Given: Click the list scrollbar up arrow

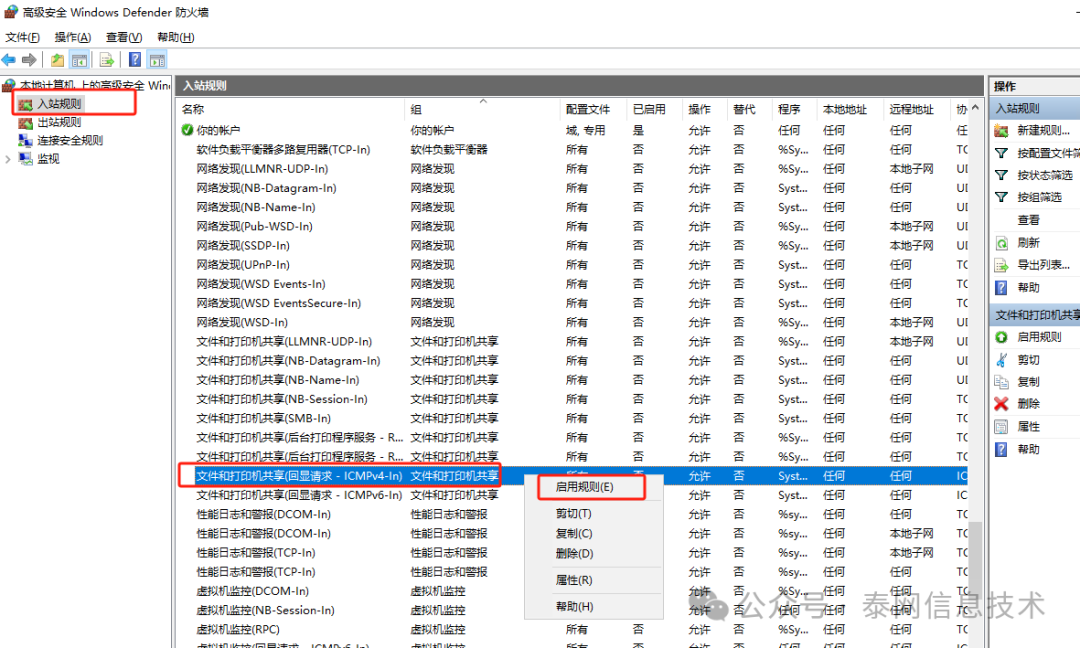Looking at the screenshot, I should [x=975, y=108].
